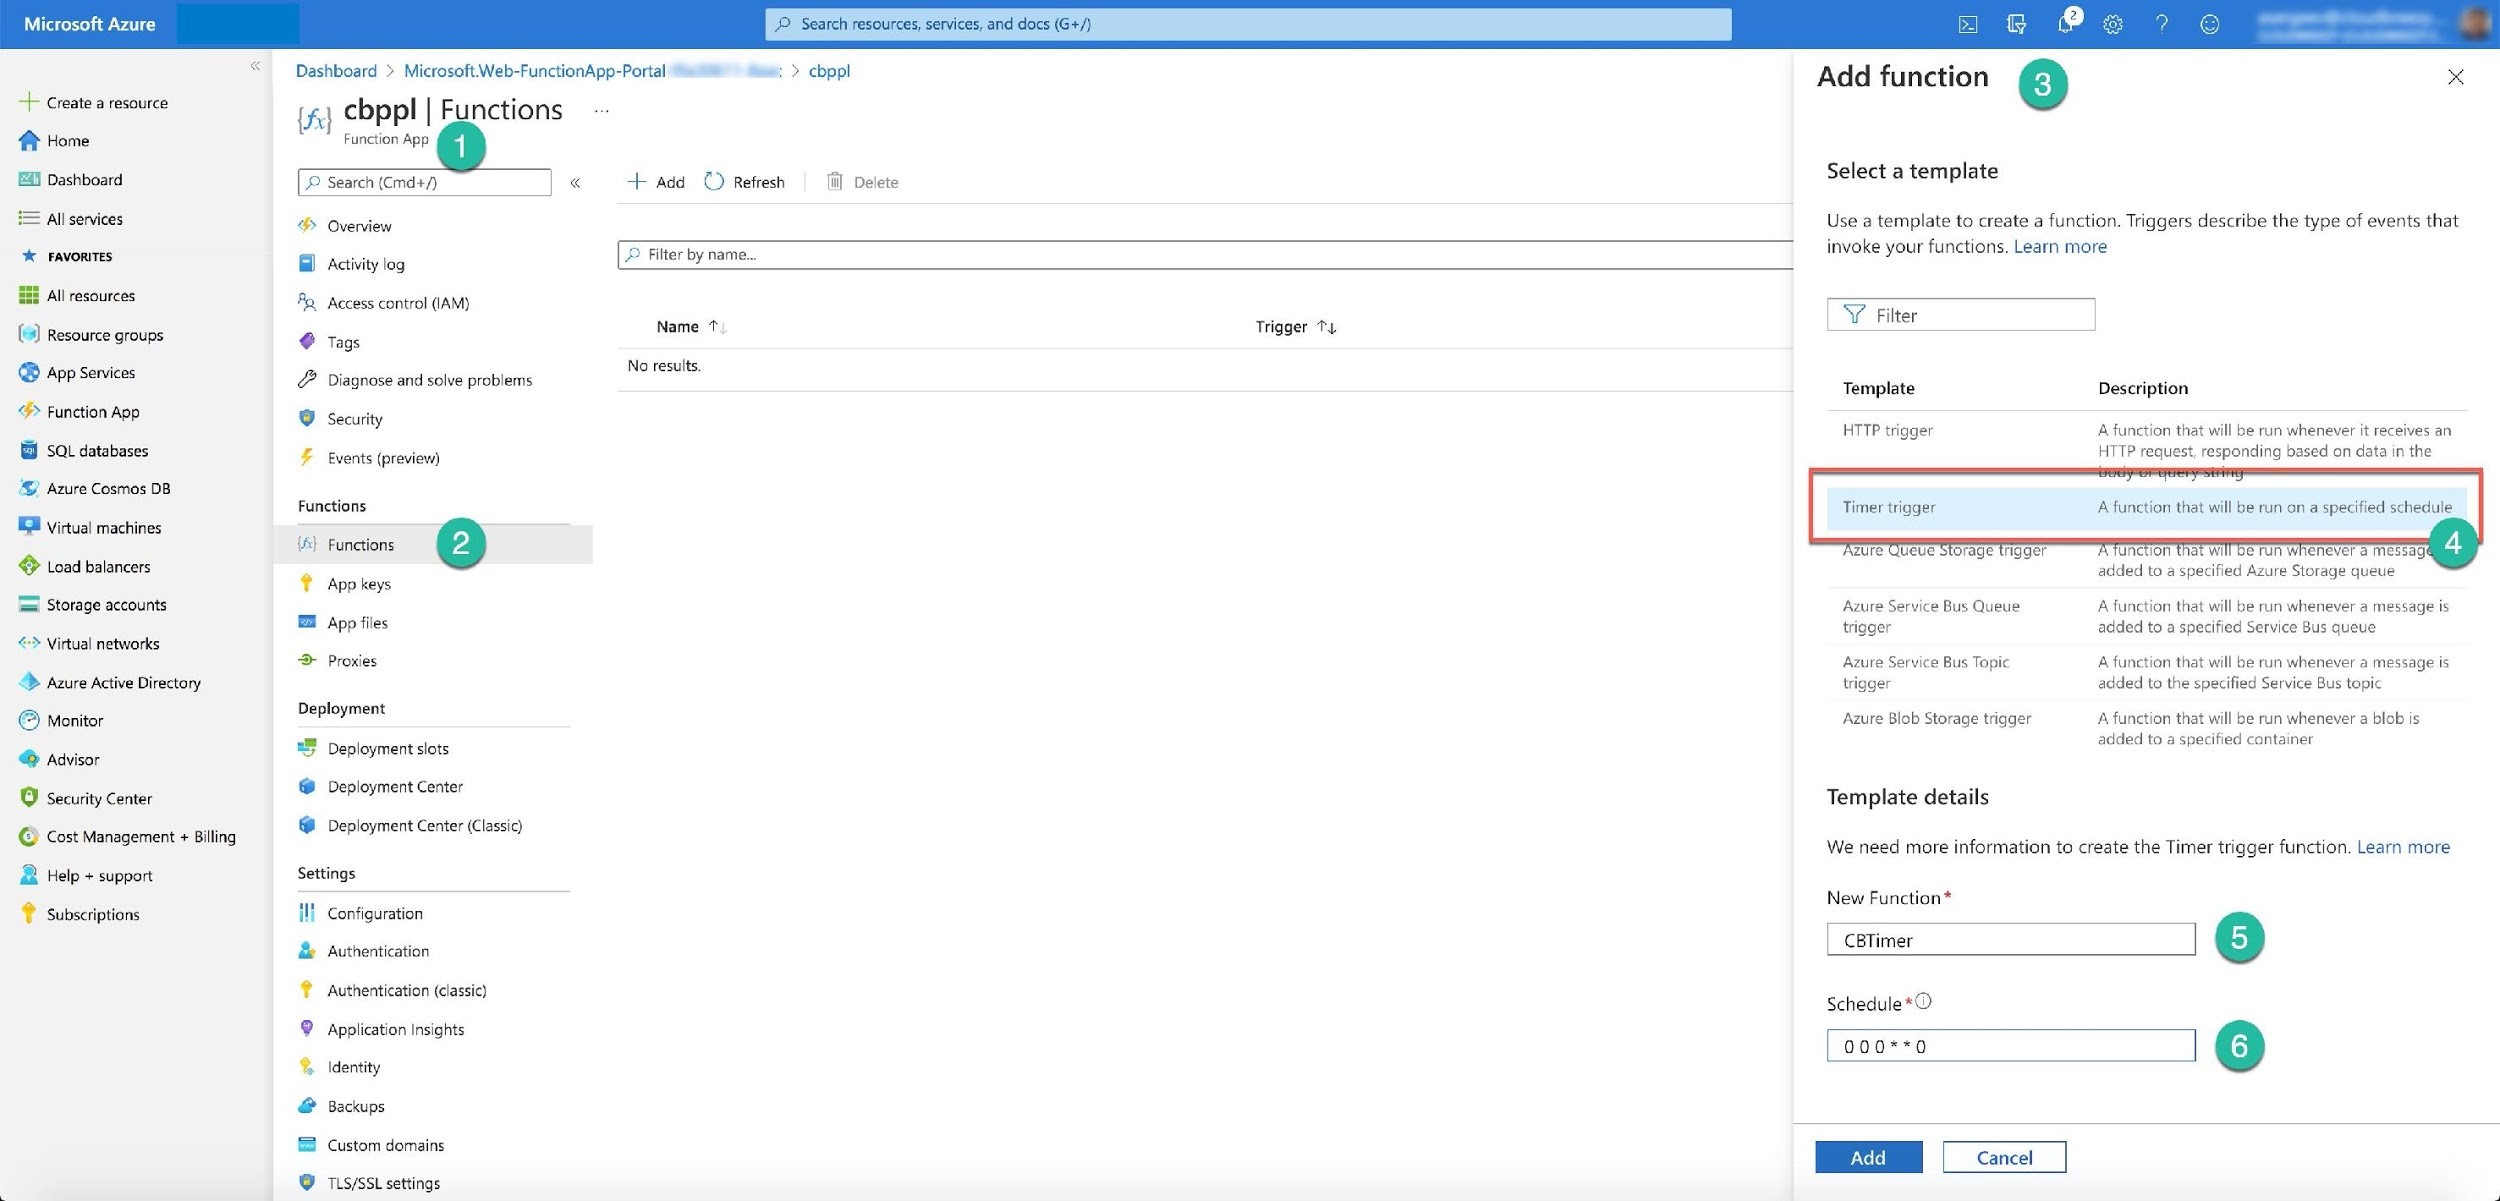Image resolution: width=2500 pixels, height=1201 pixels.
Task: Sort functions by Name column
Action: (690, 327)
